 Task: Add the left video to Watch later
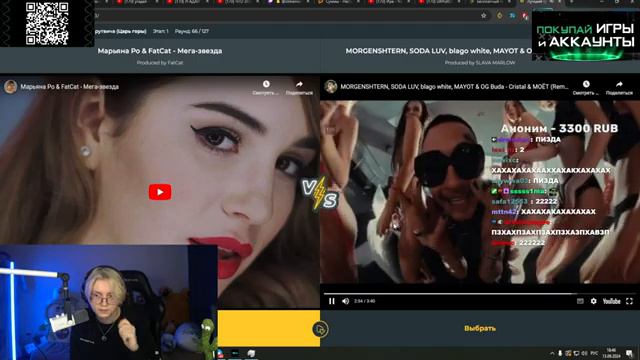click(266, 87)
